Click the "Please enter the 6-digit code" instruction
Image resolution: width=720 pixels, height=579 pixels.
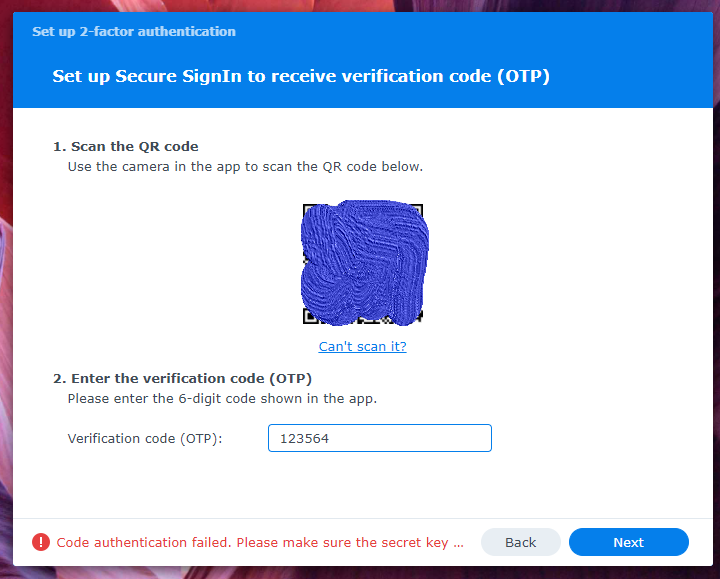point(222,398)
